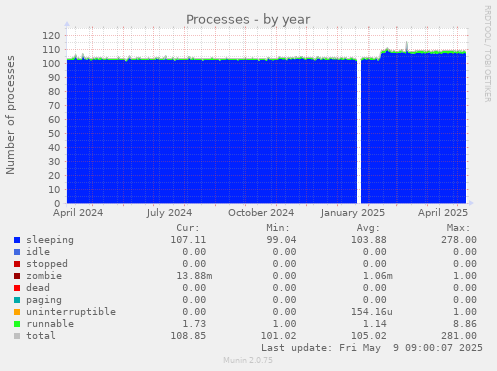The image size is (497, 371).
Task: Click the paging legend color swatch
Action: pyautogui.click(x=17, y=300)
